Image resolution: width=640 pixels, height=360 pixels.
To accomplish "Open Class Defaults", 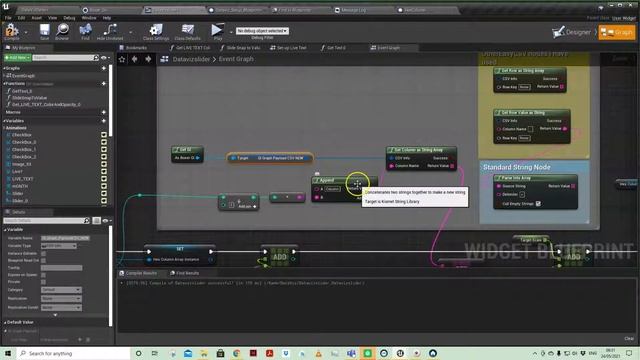I will tap(187, 31).
